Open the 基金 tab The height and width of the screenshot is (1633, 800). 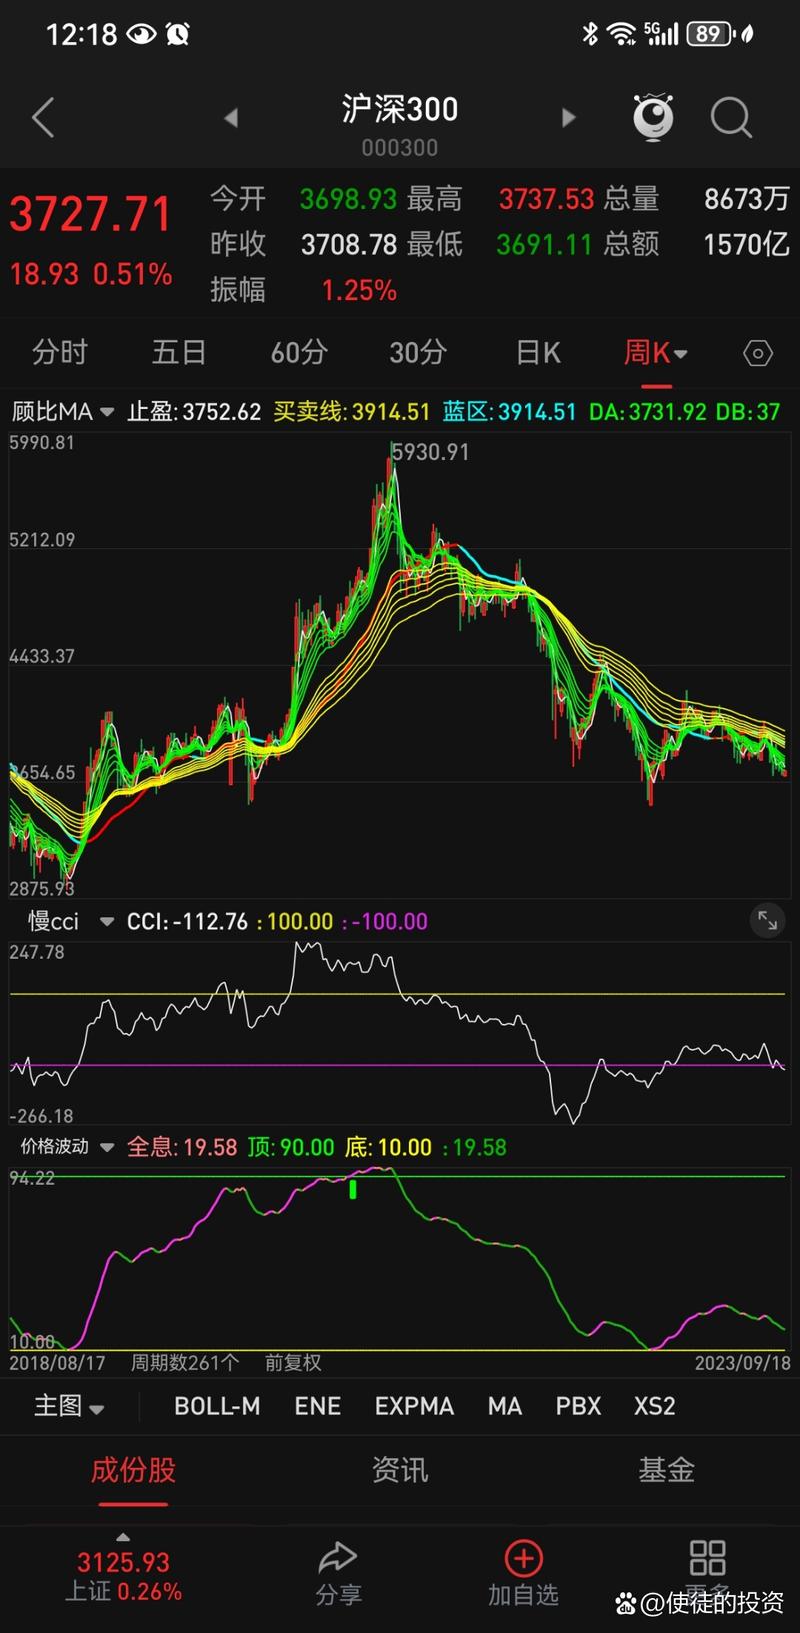click(x=666, y=1470)
